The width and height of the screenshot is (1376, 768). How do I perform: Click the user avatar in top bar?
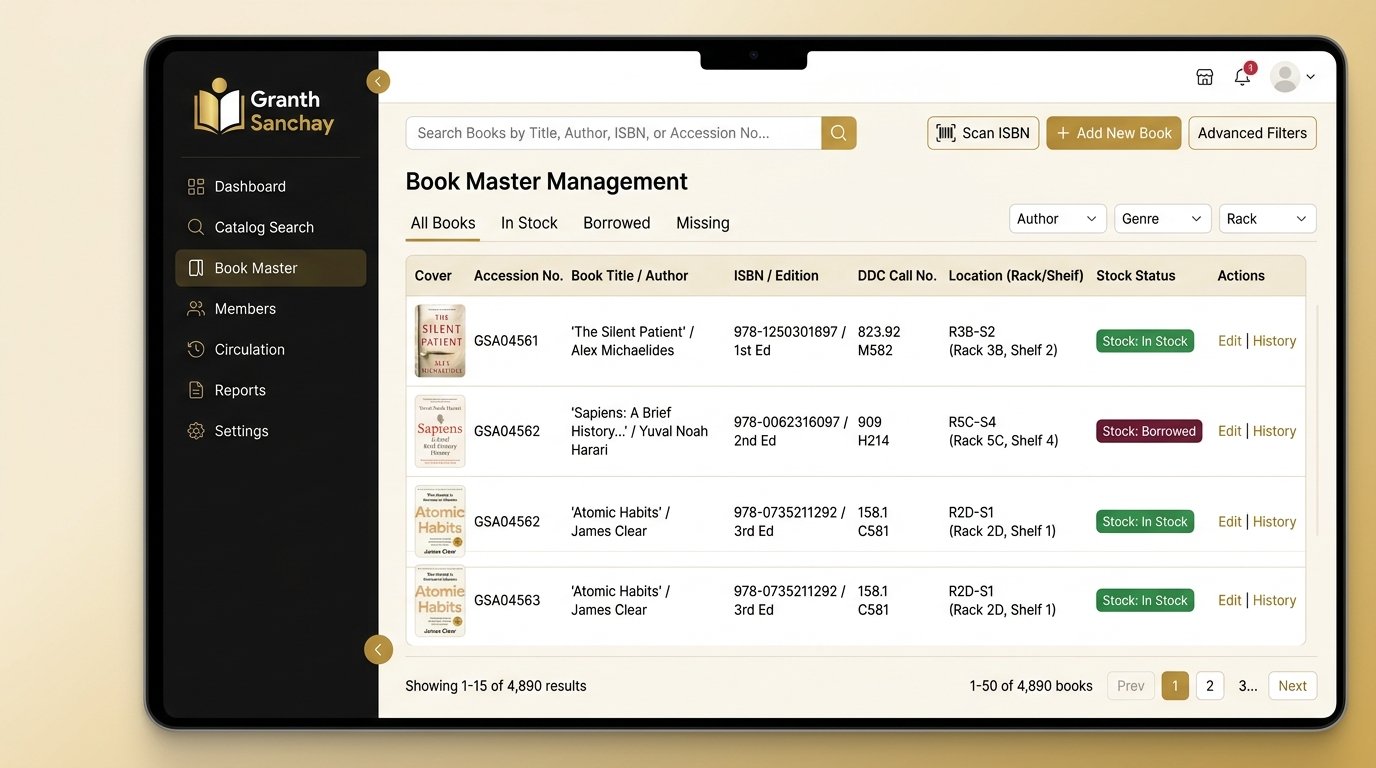coord(1285,77)
